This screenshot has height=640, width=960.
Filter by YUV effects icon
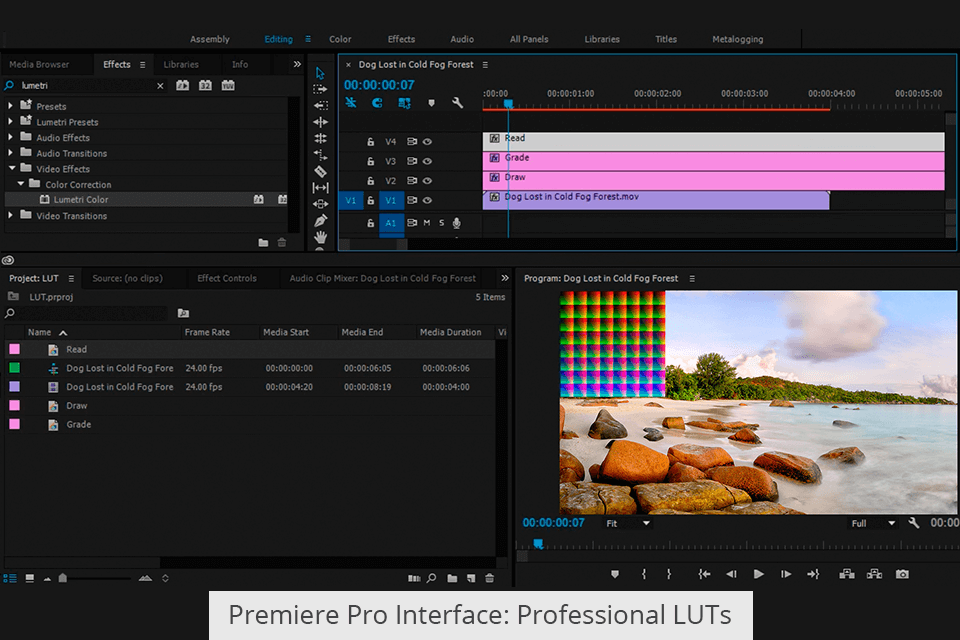[x=228, y=86]
